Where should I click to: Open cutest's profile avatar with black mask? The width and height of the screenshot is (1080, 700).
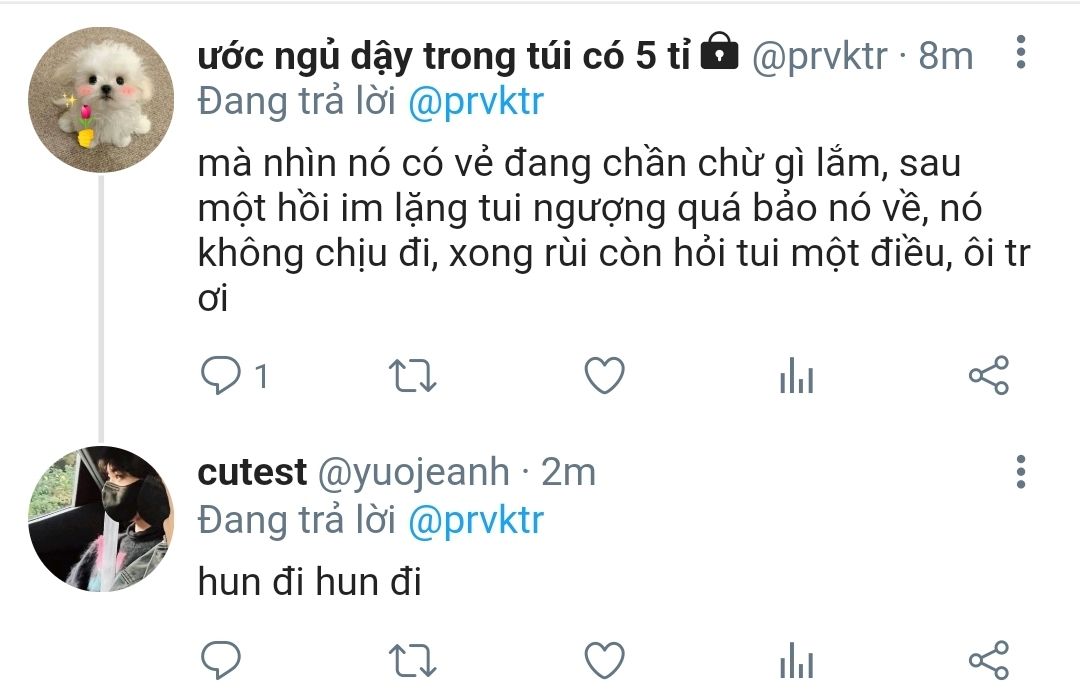[101, 519]
